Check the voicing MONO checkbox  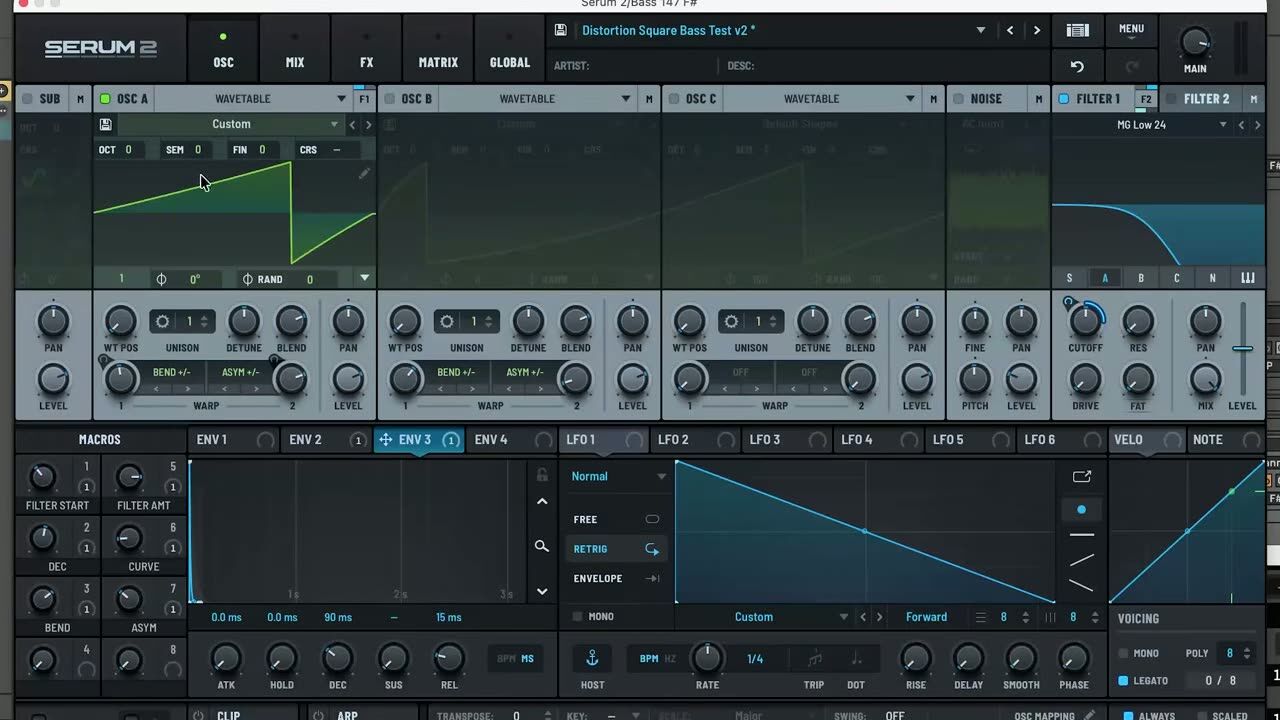[1123, 653]
